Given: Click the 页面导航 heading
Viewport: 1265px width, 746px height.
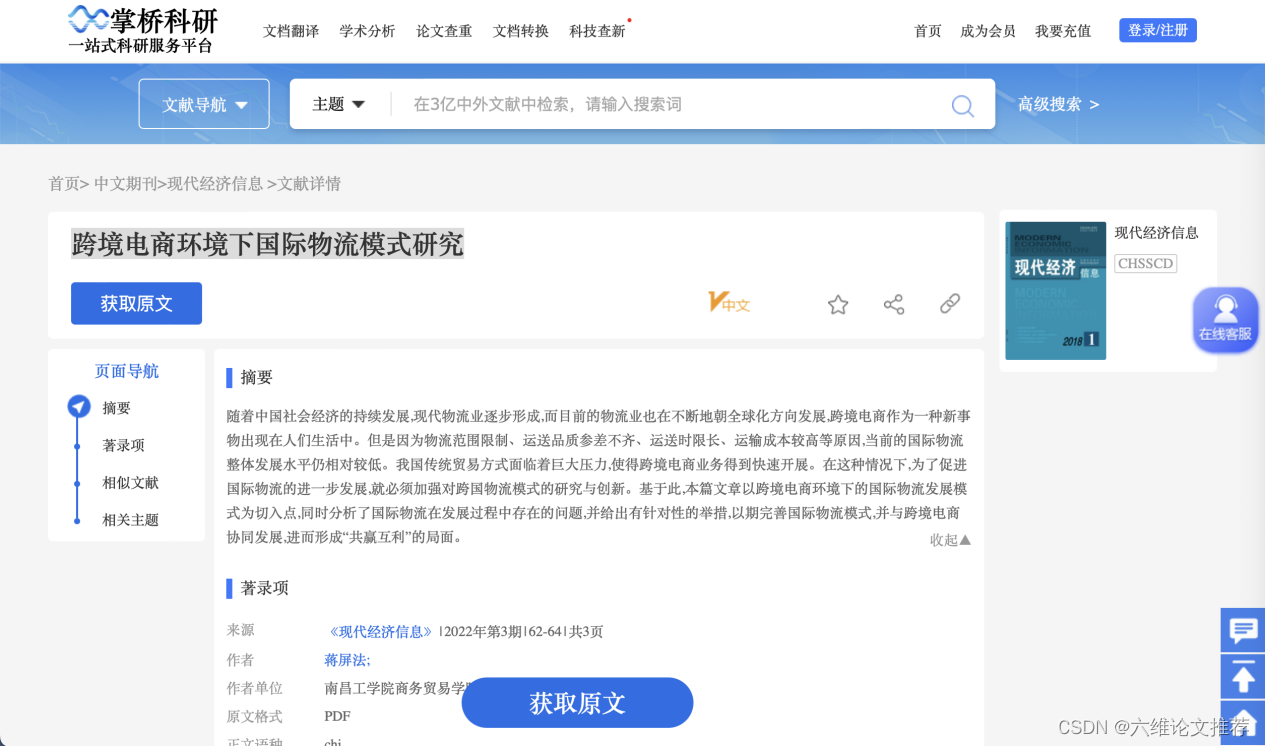Looking at the screenshot, I should [x=127, y=371].
